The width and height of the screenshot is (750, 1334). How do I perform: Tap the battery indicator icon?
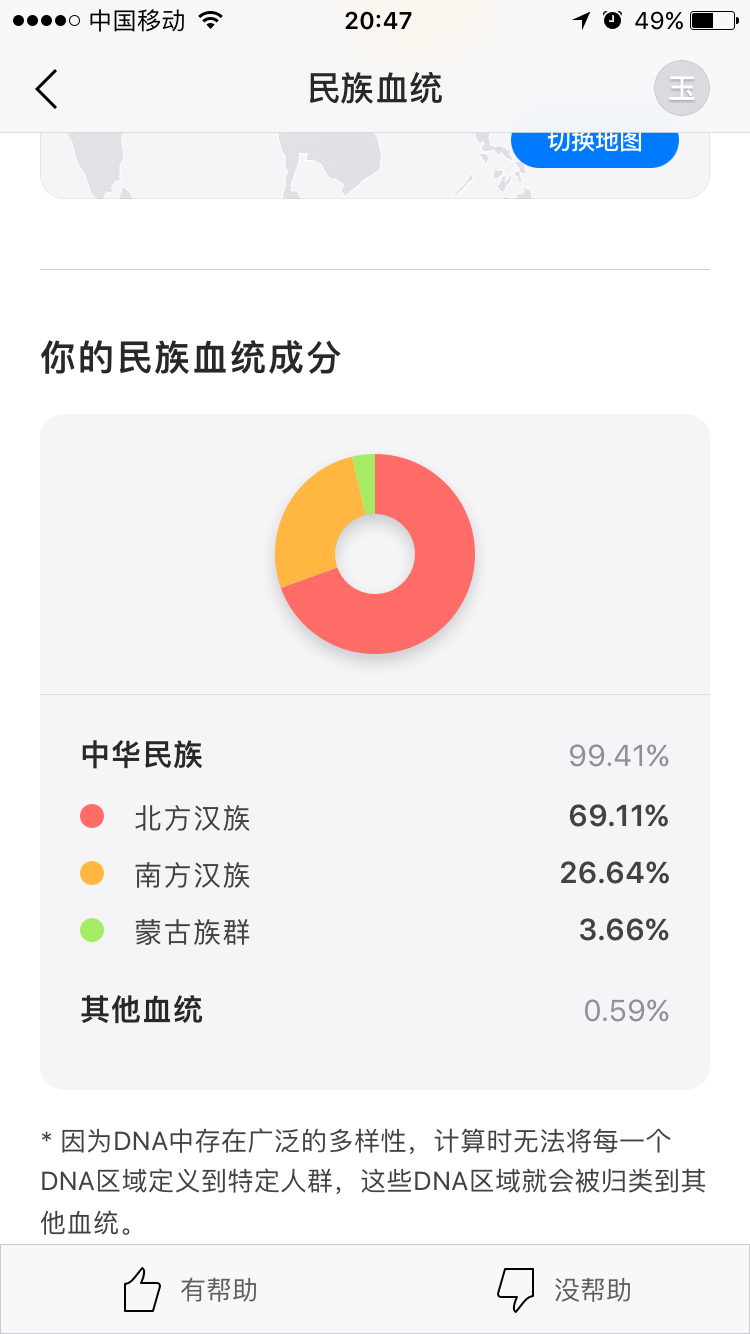click(714, 21)
